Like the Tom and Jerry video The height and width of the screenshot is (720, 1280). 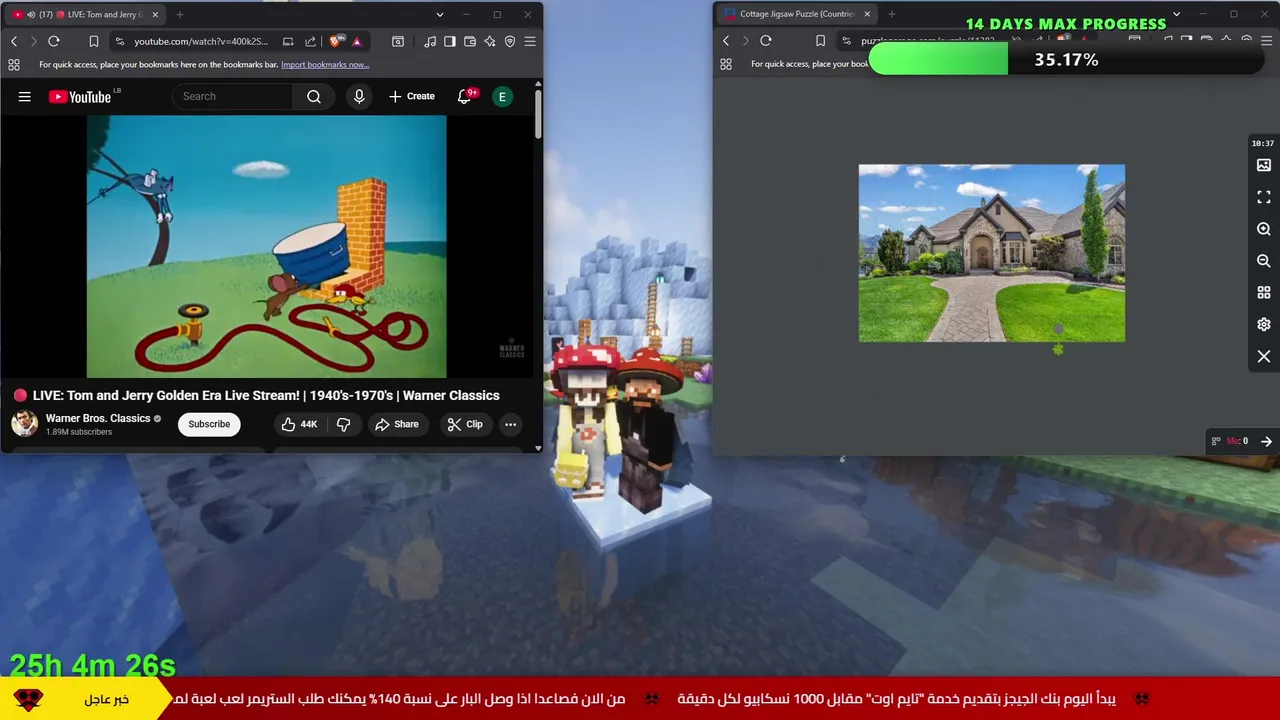pyautogui.click(x=299, y=424)
